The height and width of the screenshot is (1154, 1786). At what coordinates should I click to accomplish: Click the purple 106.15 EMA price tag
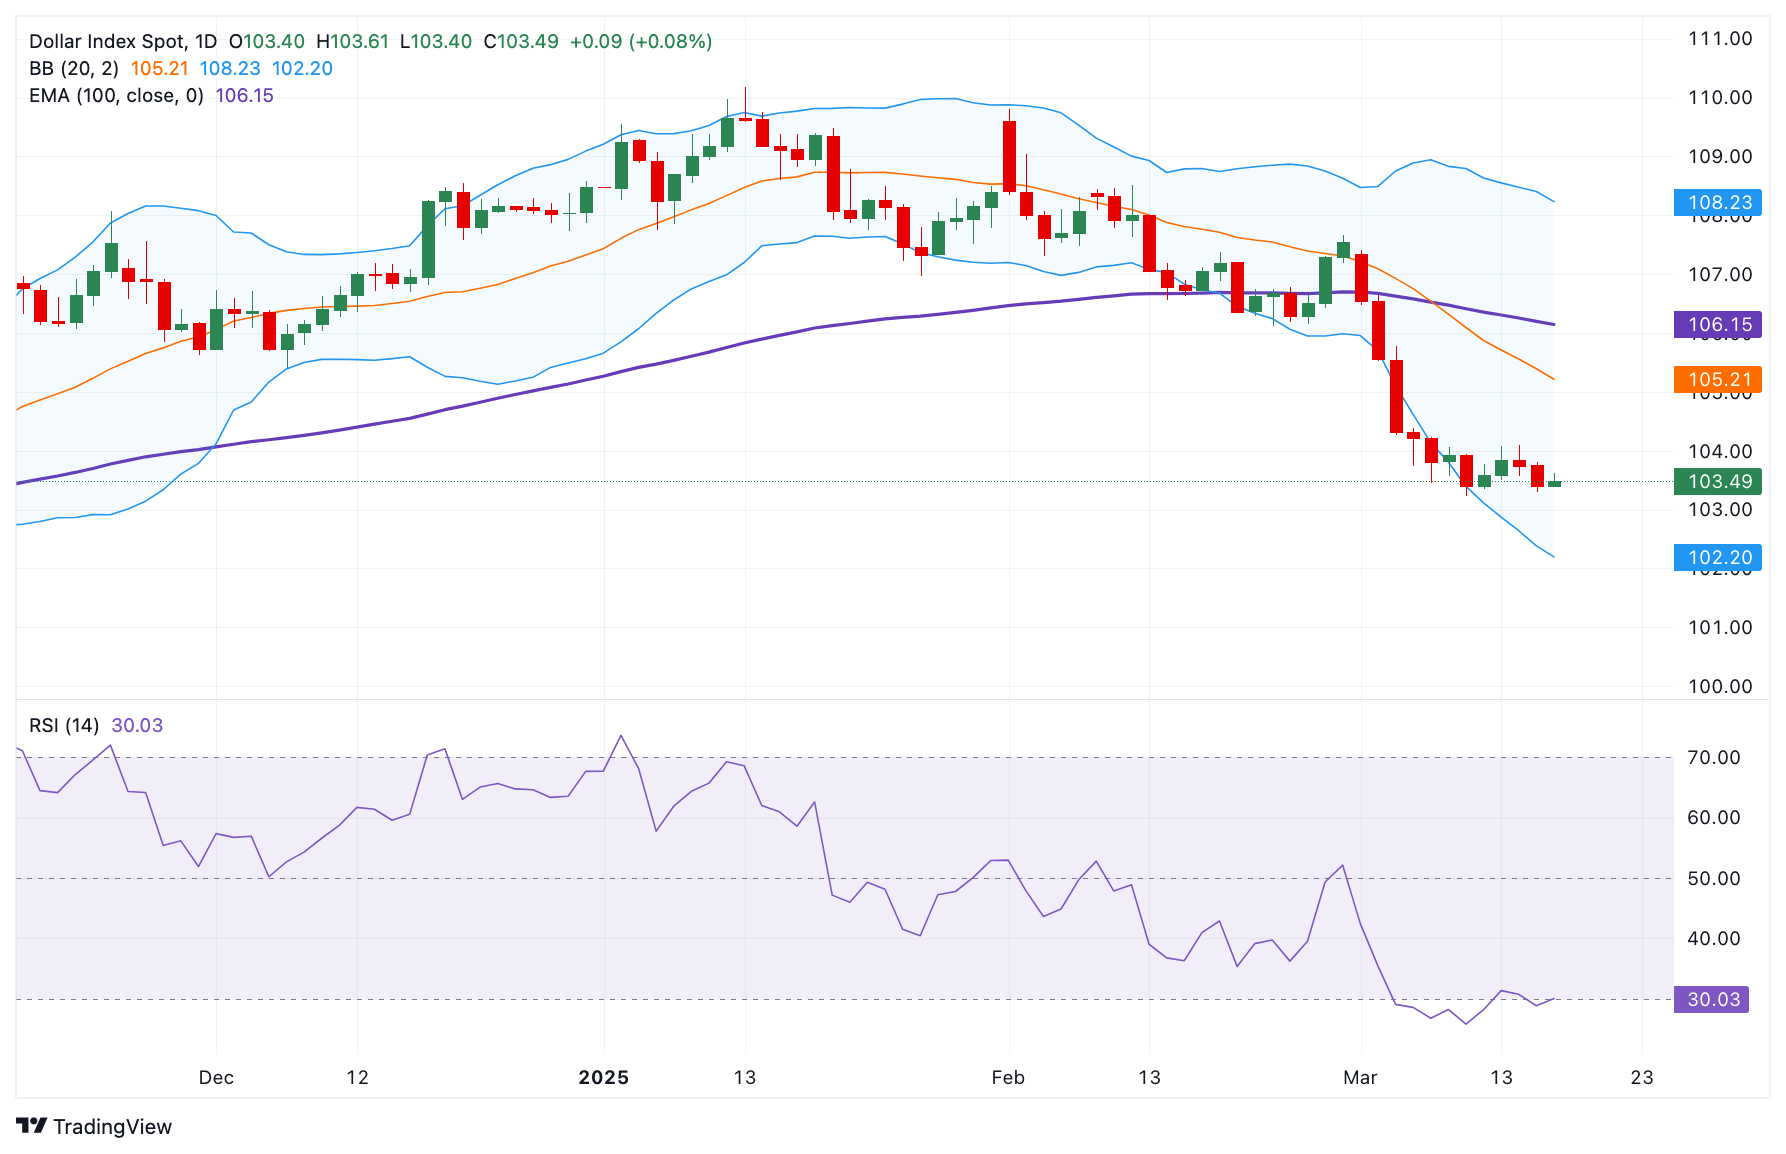1718,324
